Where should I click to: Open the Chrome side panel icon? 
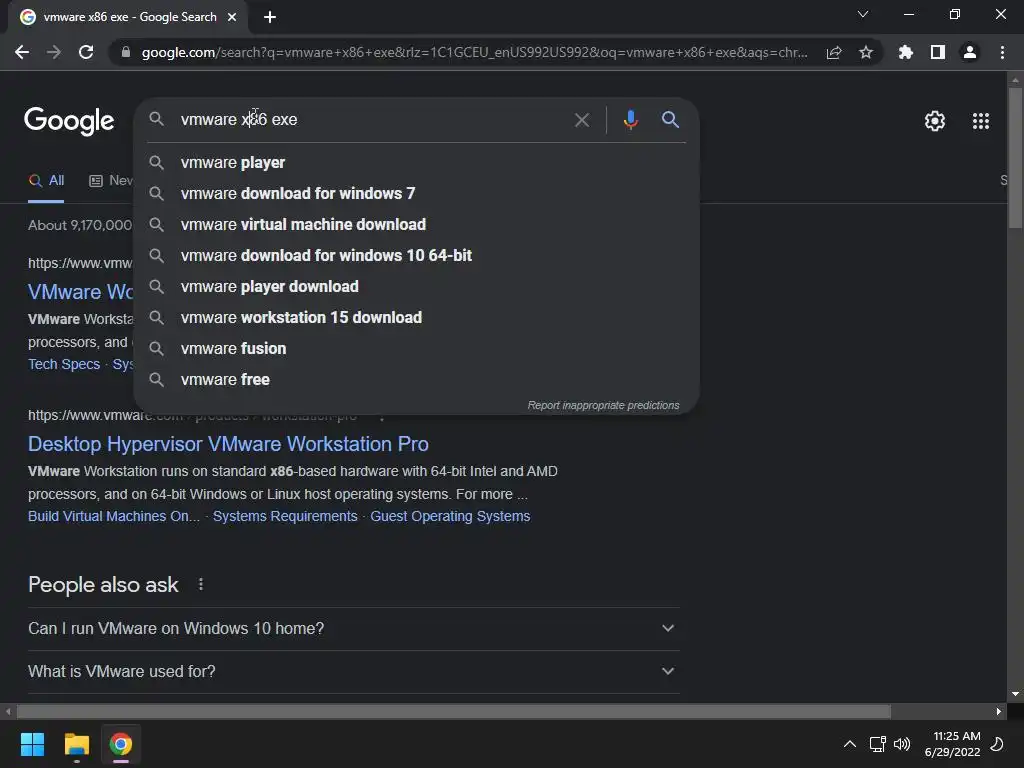[x=938, y=52]
